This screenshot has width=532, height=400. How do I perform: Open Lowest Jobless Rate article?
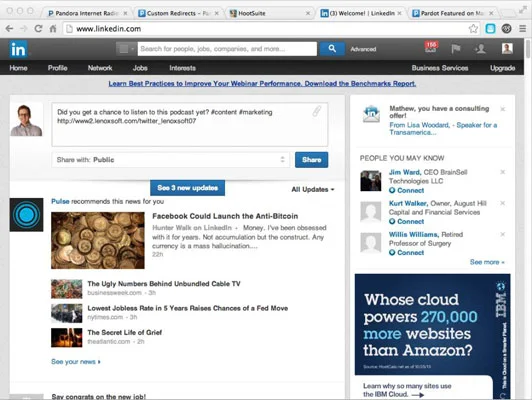click(x=188, y=308)
